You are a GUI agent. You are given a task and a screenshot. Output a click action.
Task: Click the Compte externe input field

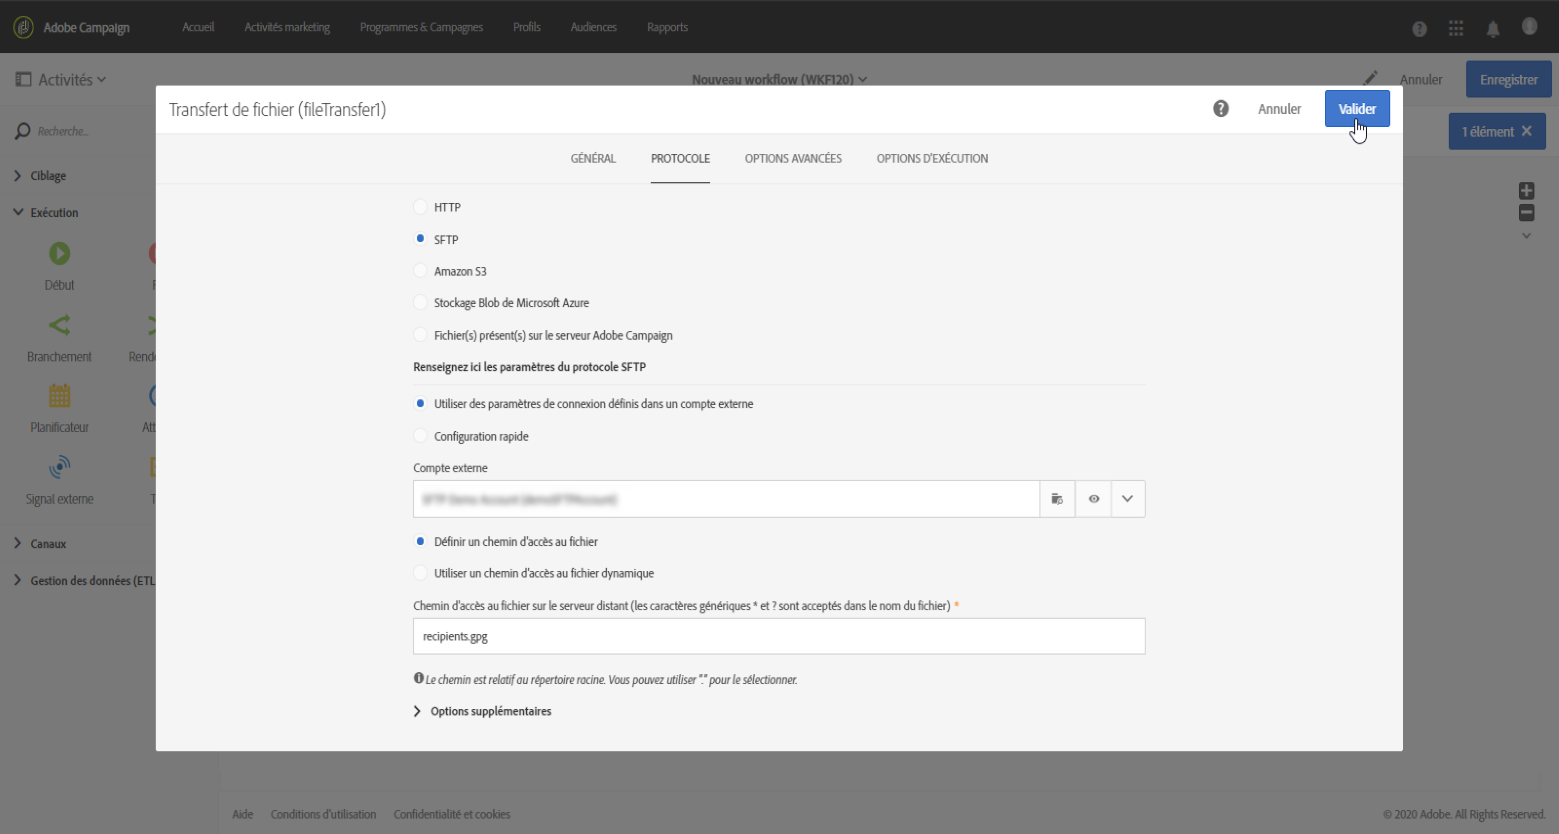726,499
